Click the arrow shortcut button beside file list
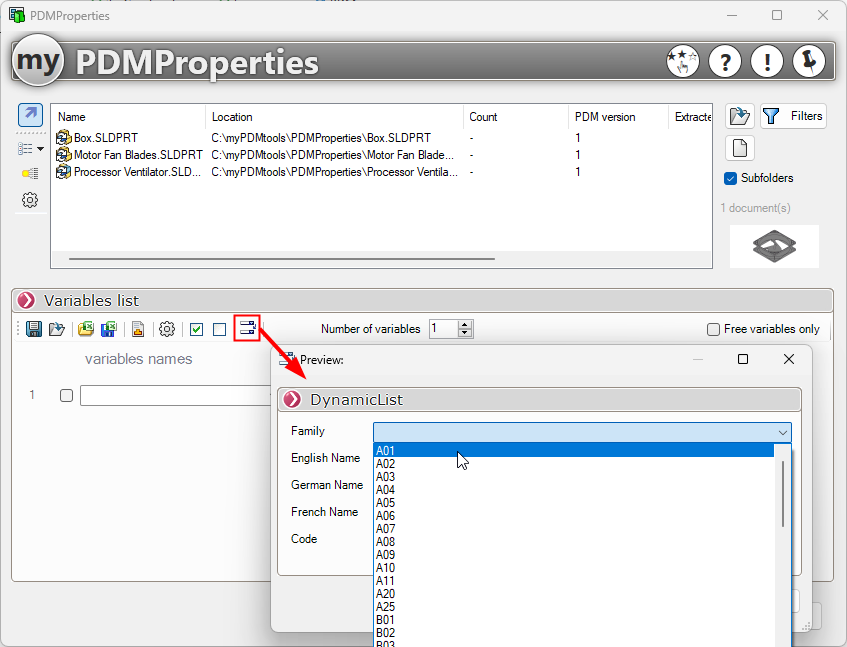 [x=30, y=114]
